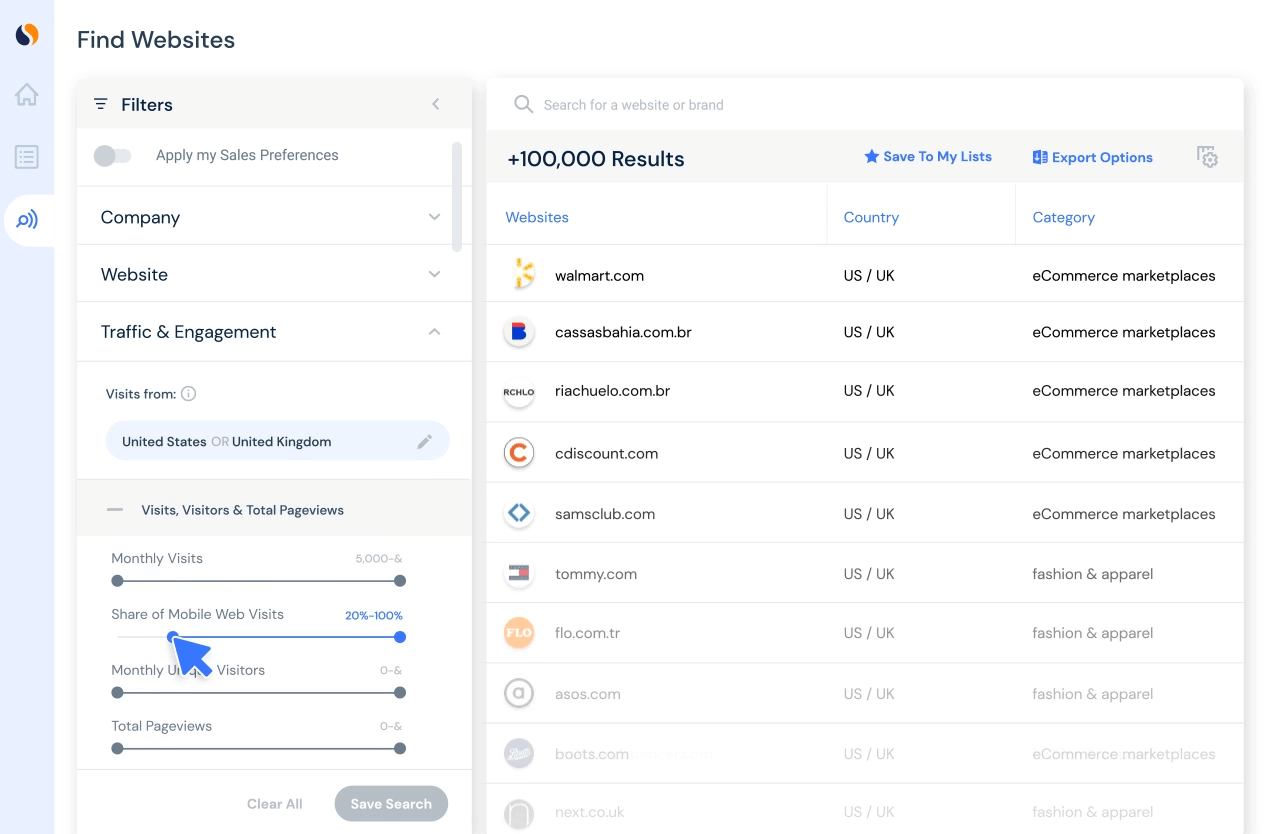Click Save To My Lists
The width and height of the screenshot is (1264, 834).
(928, 157)
